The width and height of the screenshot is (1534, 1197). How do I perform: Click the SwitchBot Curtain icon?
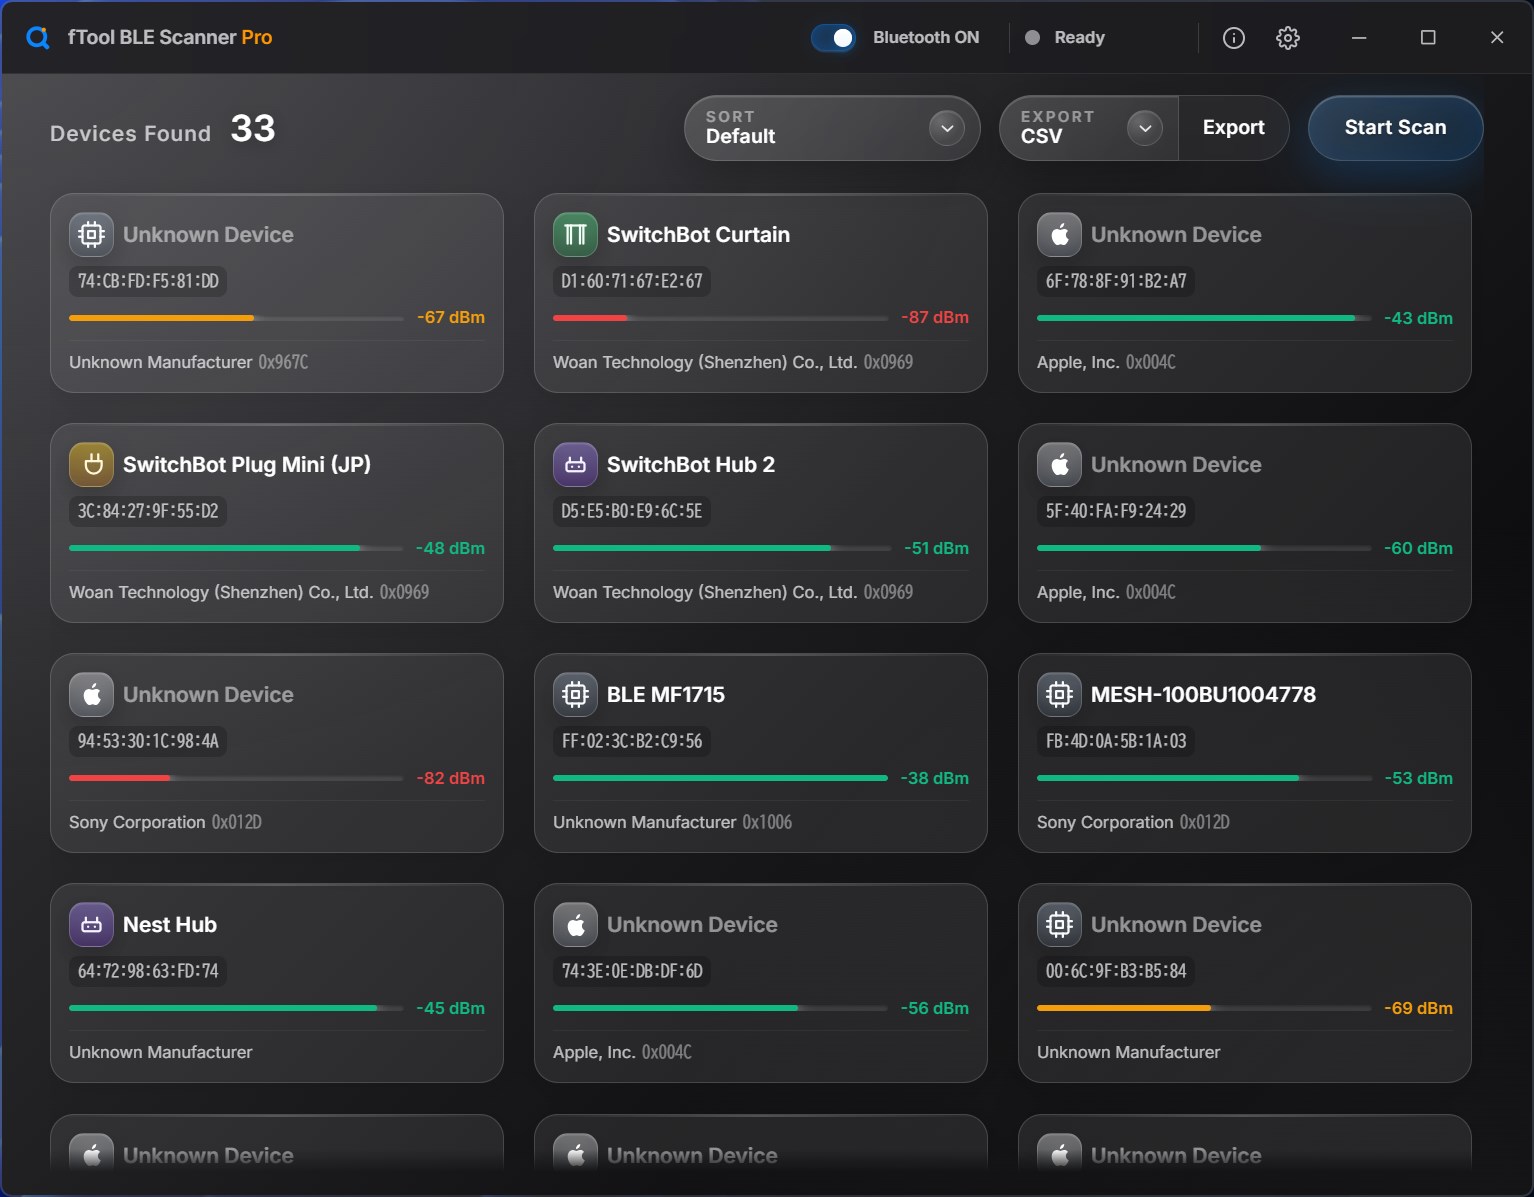click(575, 235)
